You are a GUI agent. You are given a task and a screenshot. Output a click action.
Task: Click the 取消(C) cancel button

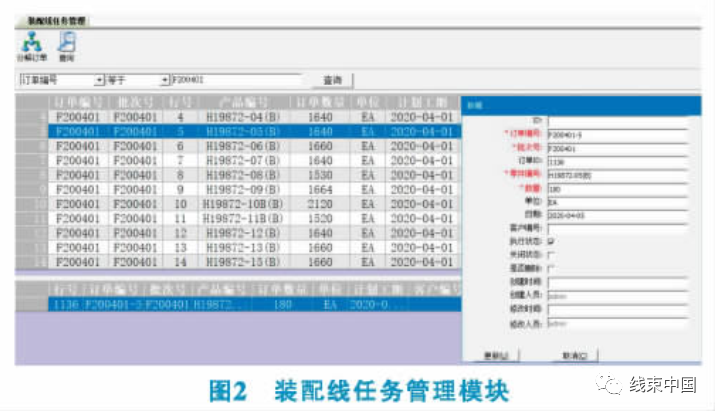click(575, 355)
